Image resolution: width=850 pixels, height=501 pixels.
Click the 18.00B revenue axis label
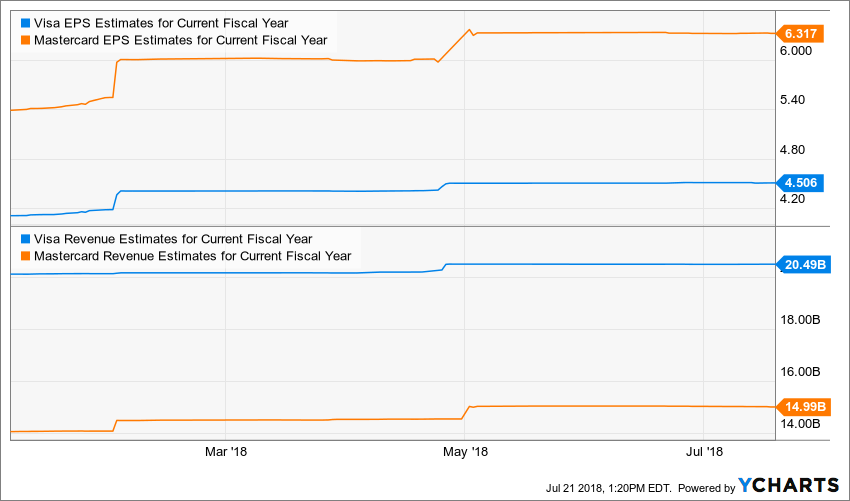pyautogui.click(x=801, y=320)
